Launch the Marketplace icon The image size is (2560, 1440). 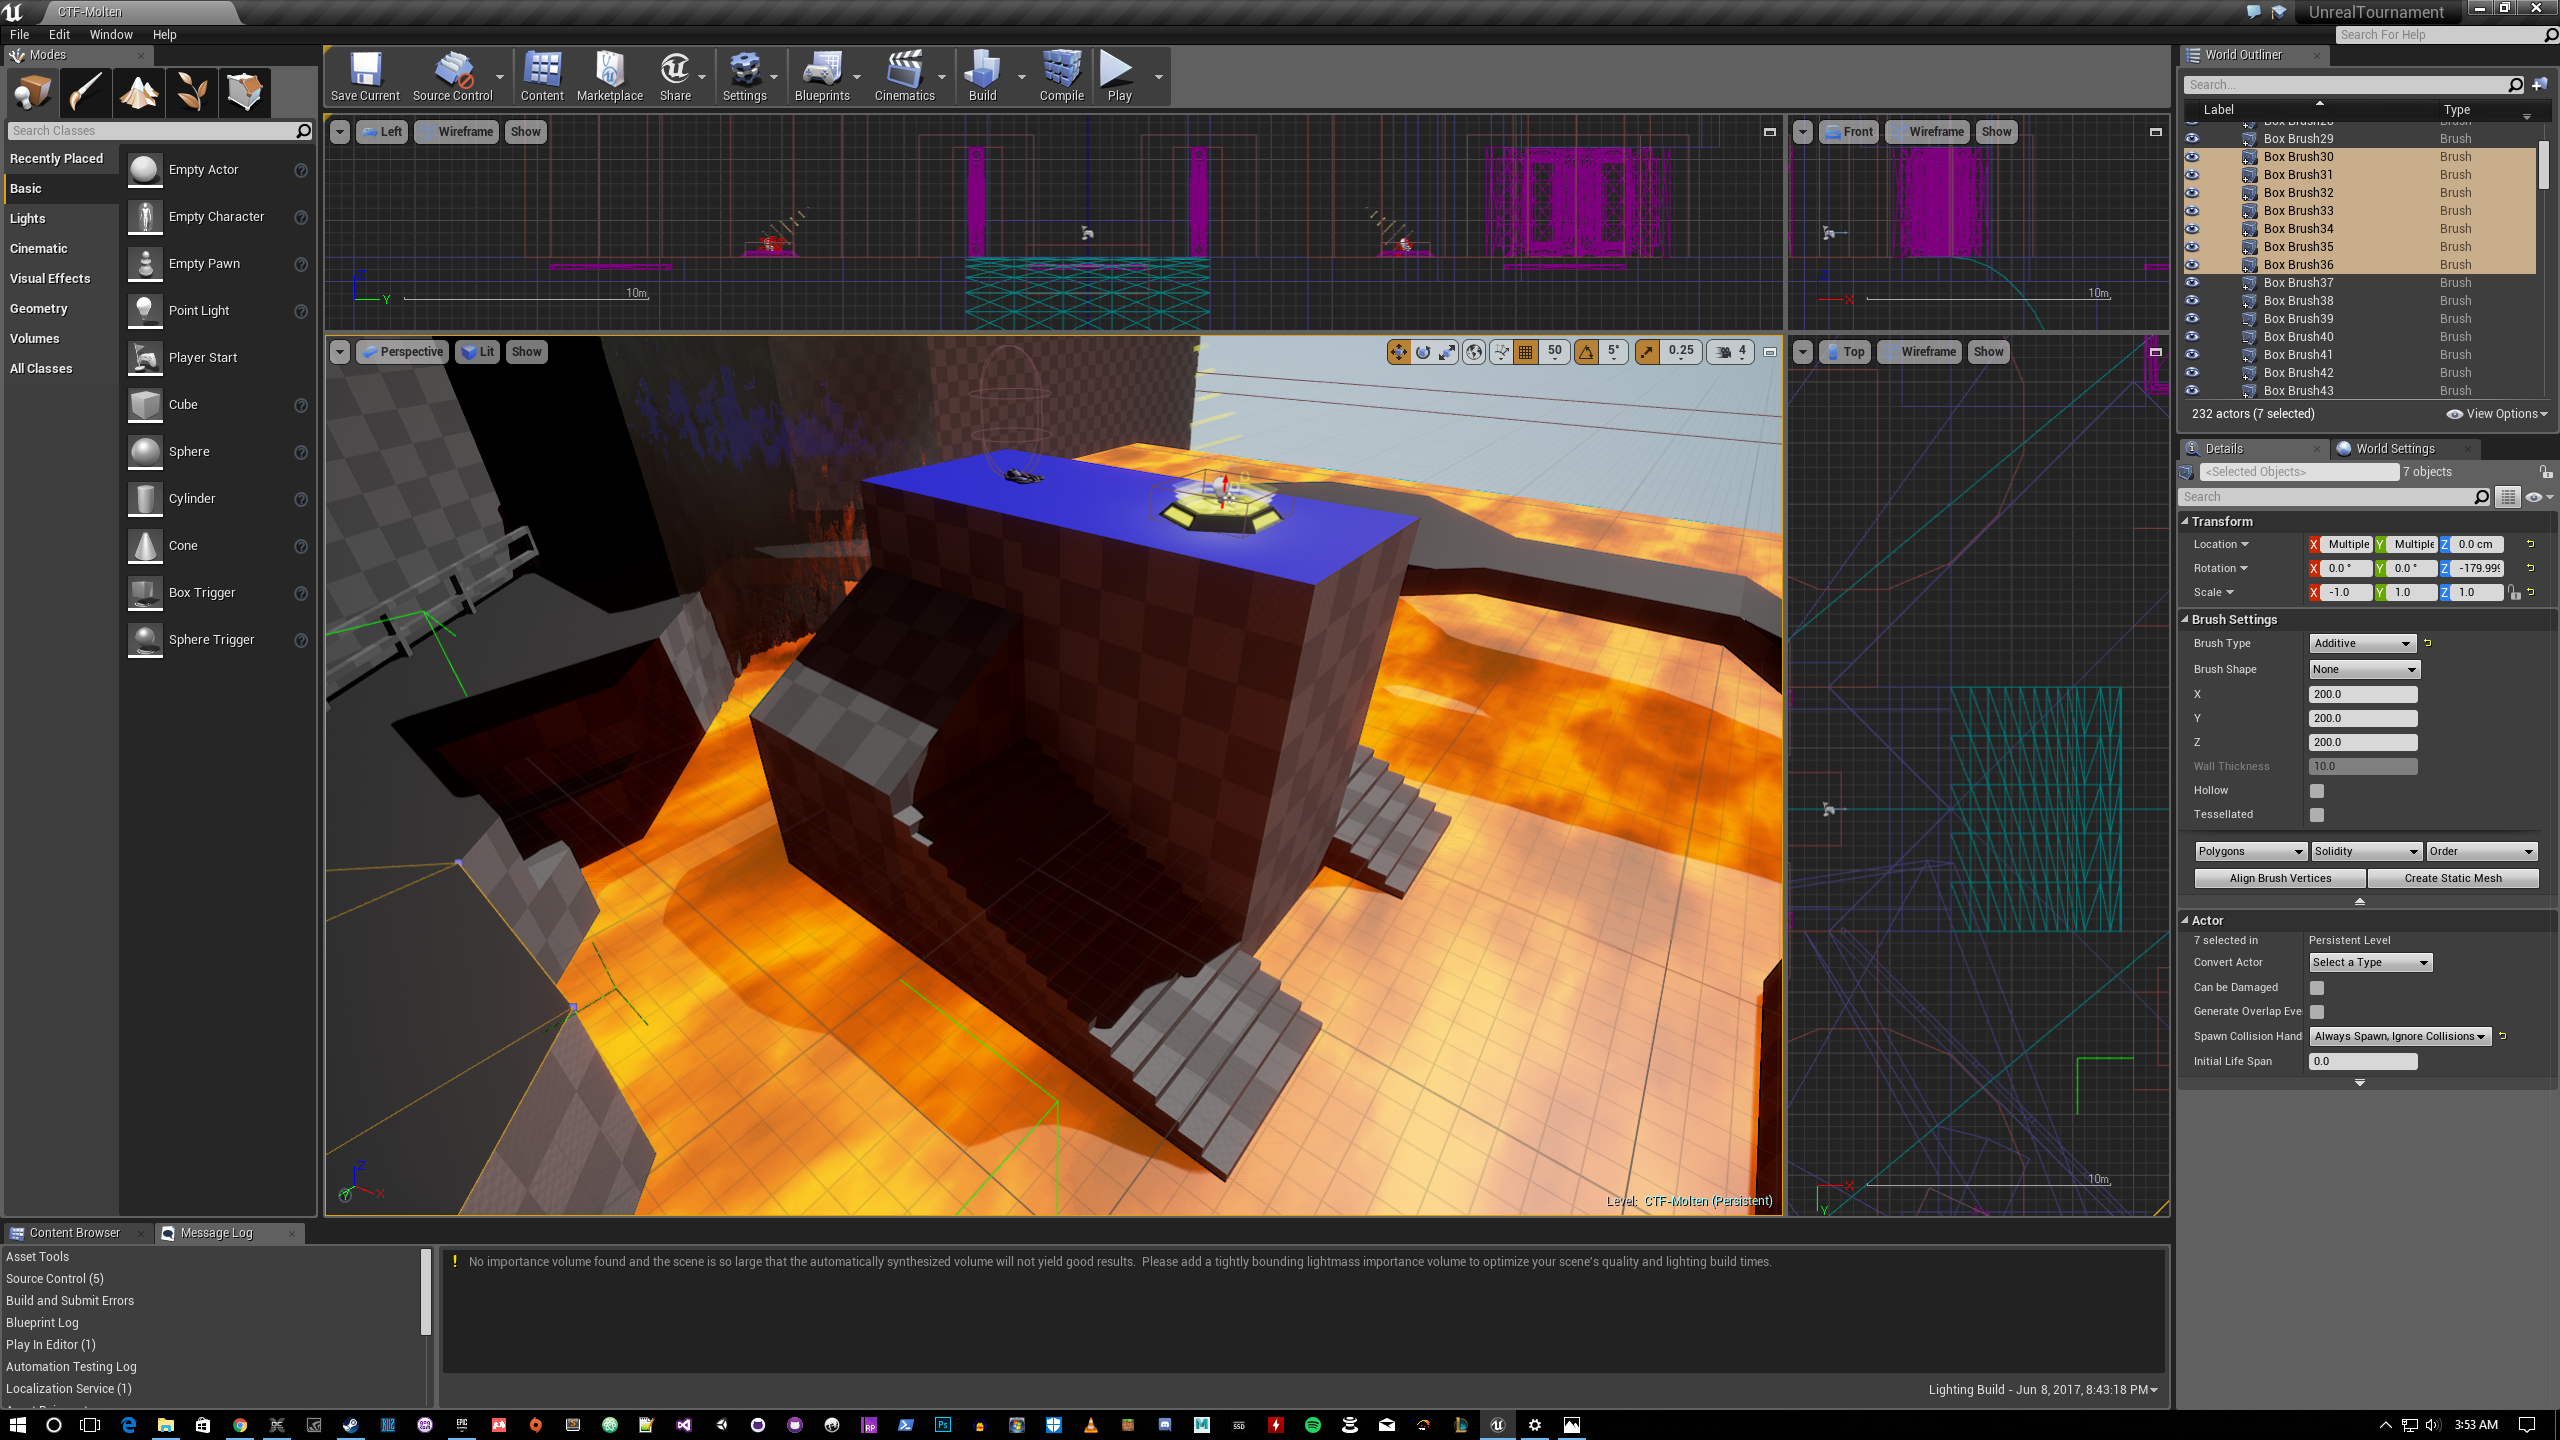(610, 76)
